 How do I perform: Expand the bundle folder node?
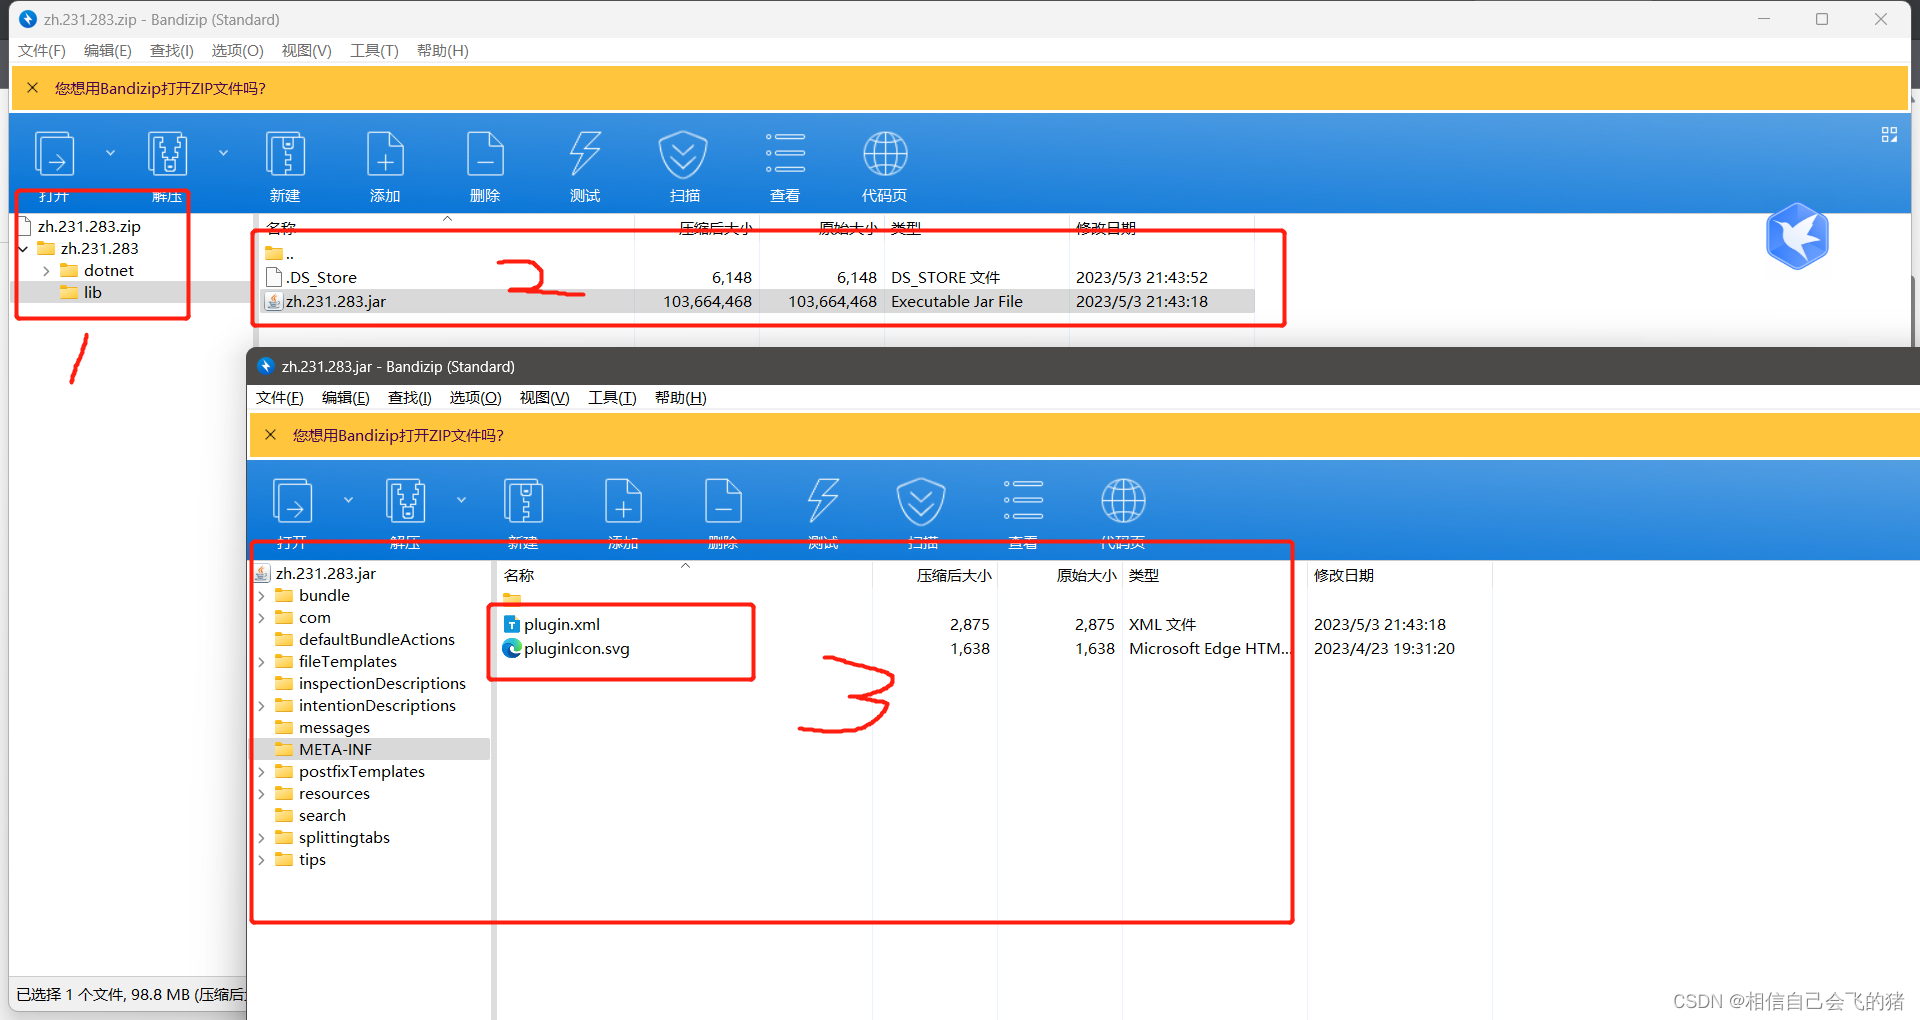click(x=262, y=596)
